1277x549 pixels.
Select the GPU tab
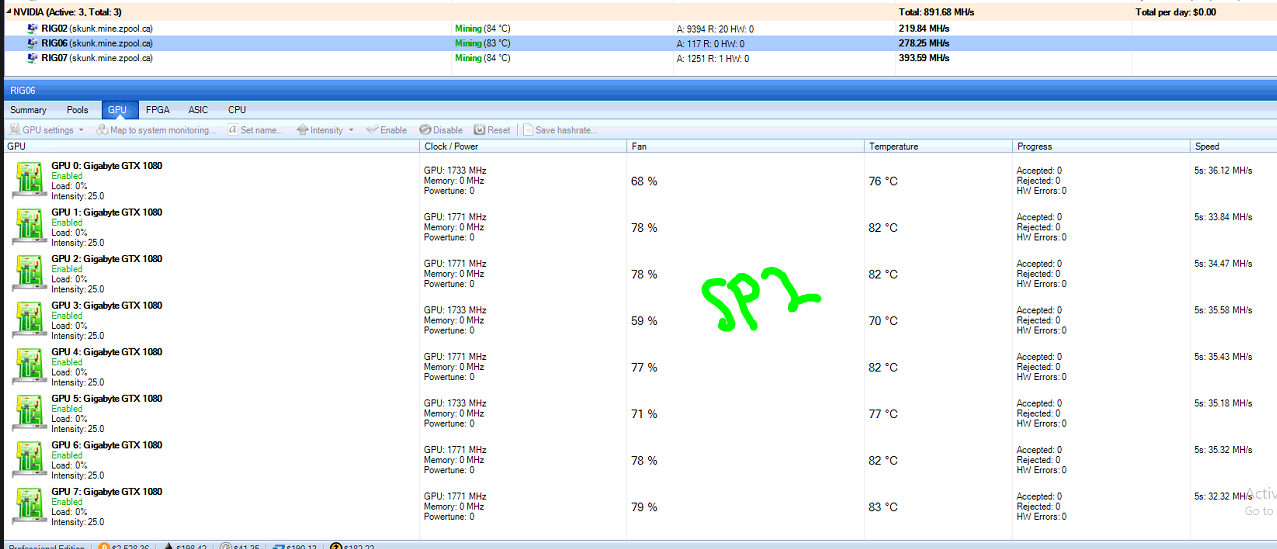point(118,110)
